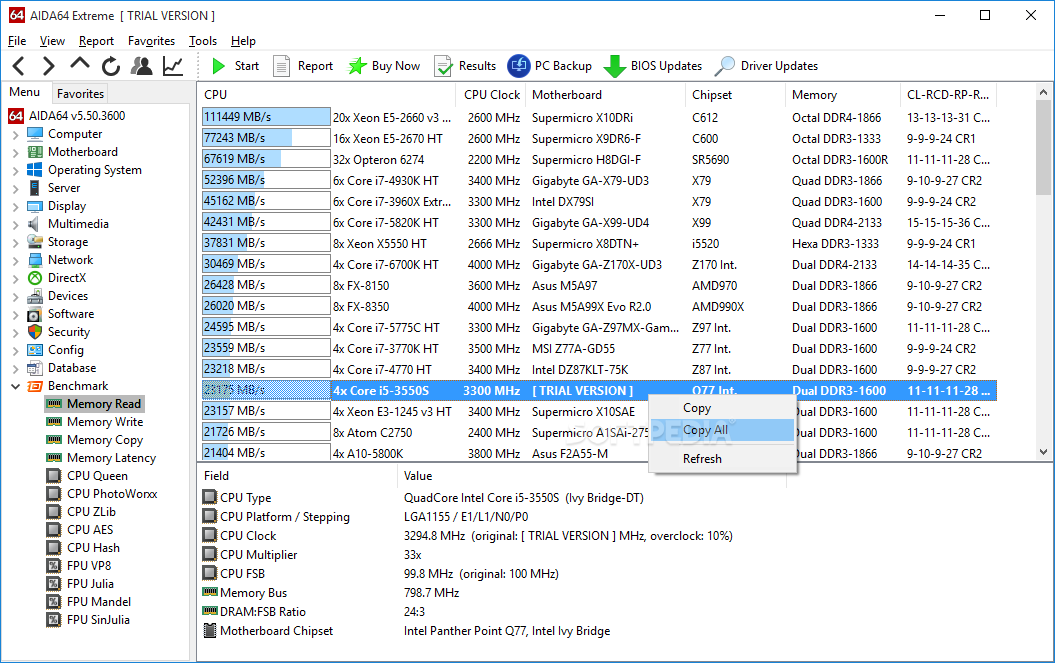Sort by the CPU Clock column header
Image resolution: width=1055 pixels, height=663 pixels.
click(x=492, y=95)
